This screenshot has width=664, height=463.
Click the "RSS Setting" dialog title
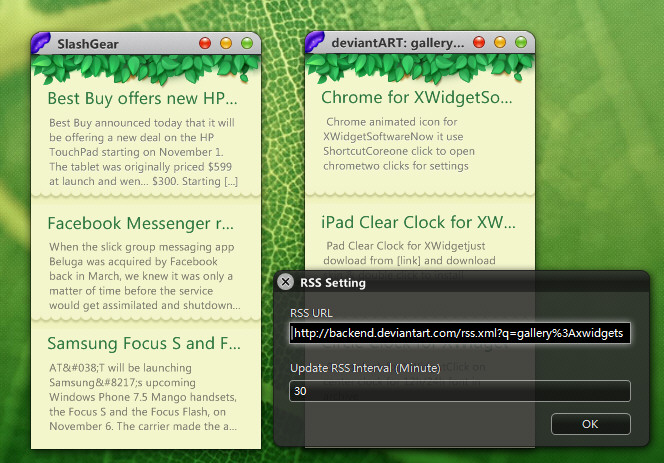point(333,283)
